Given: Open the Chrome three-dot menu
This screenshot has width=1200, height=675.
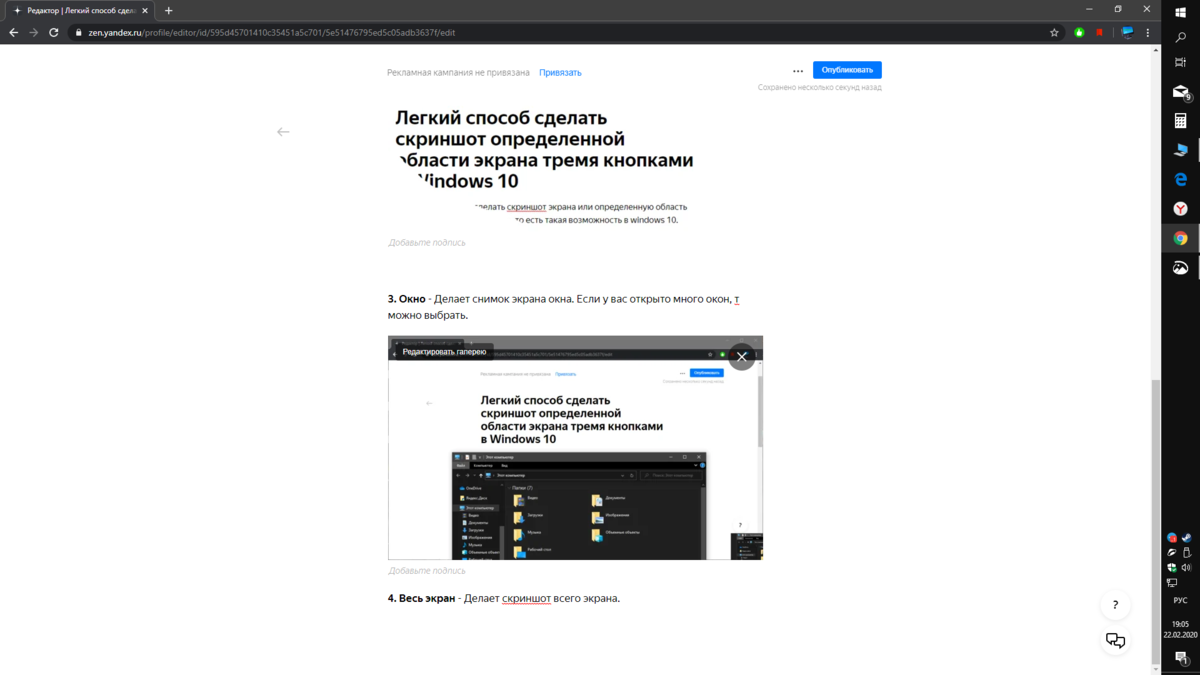Looking at the screenshot, I should 1148,32.
